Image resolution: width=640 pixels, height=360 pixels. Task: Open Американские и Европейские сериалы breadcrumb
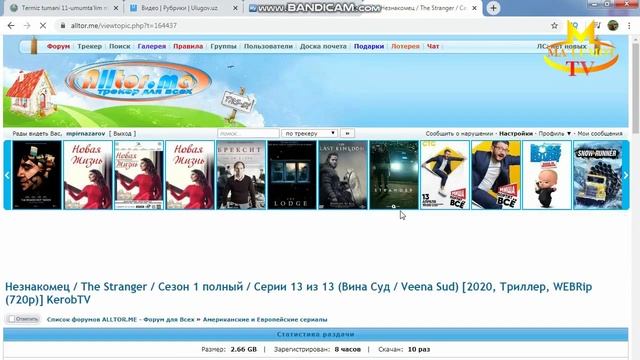coord(265,320)
